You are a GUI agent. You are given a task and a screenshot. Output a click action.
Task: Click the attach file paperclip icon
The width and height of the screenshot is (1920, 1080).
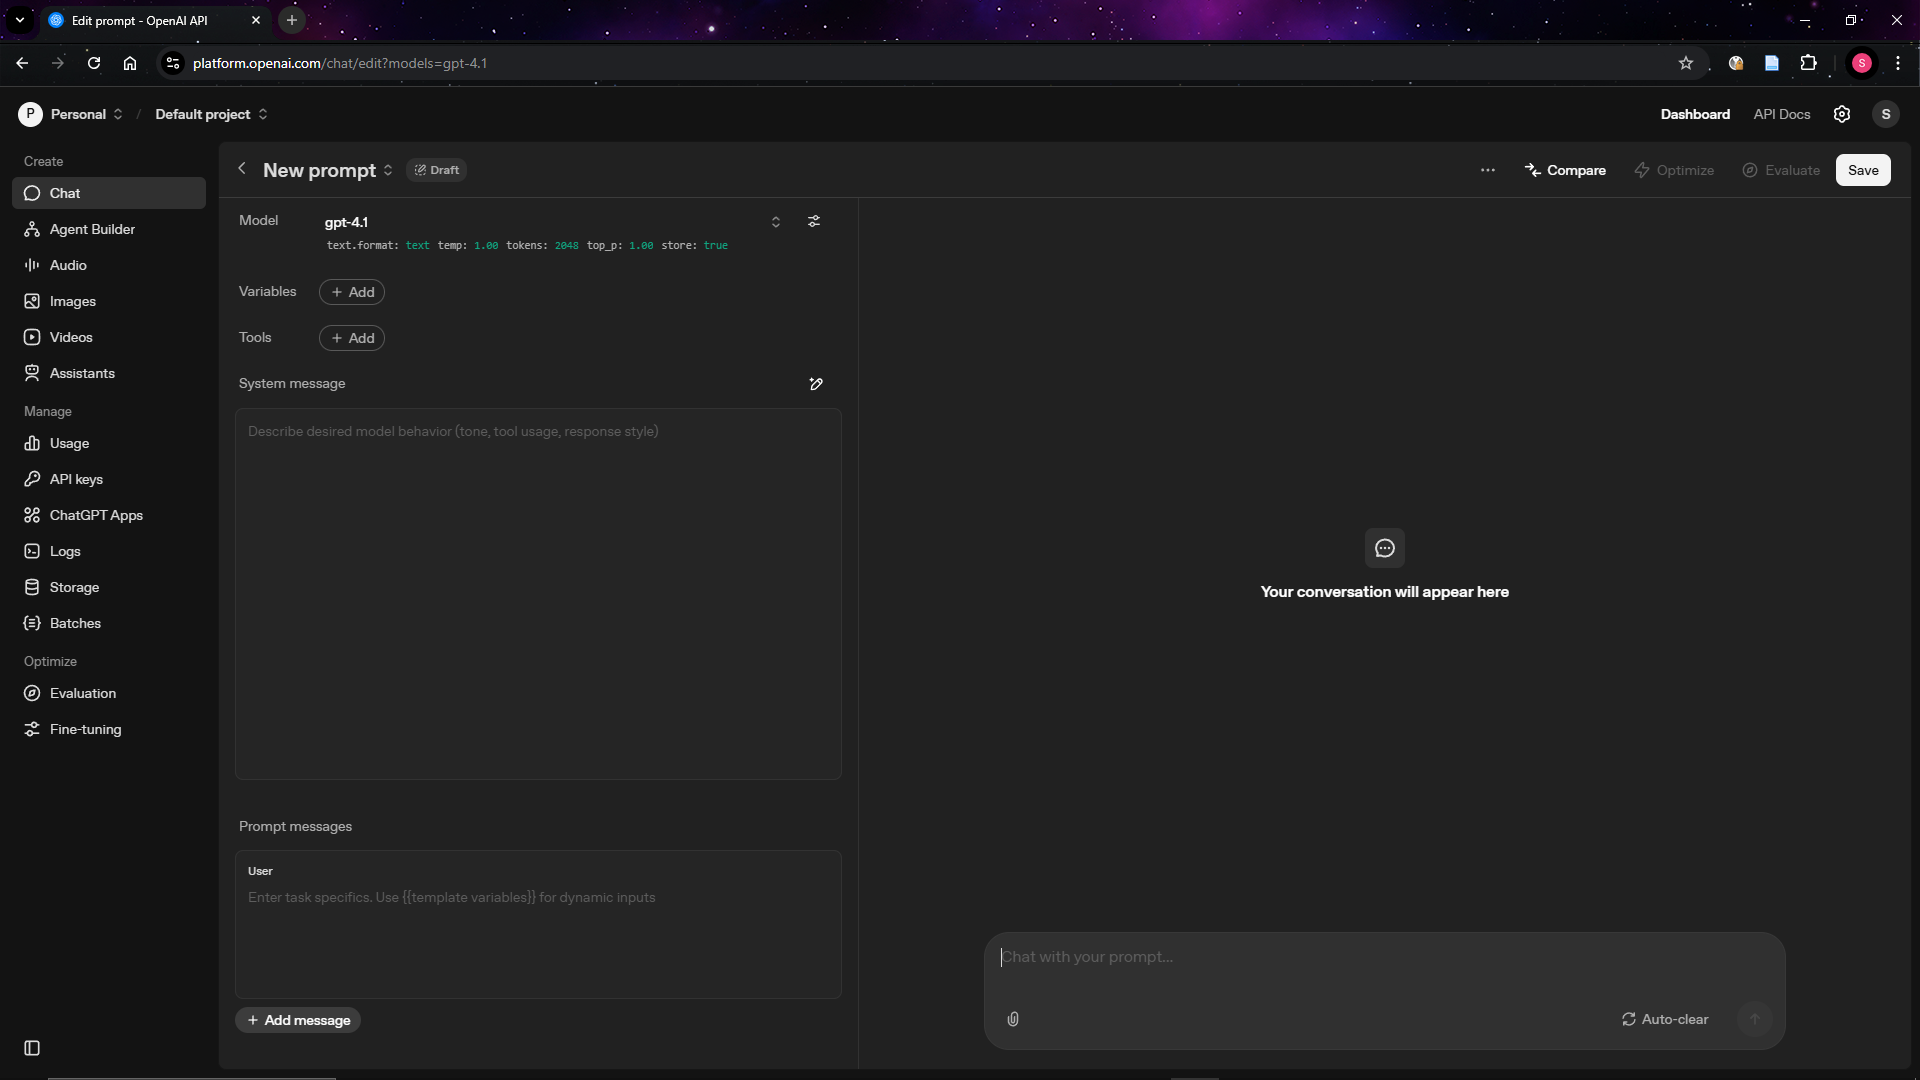point(1013,1019)
